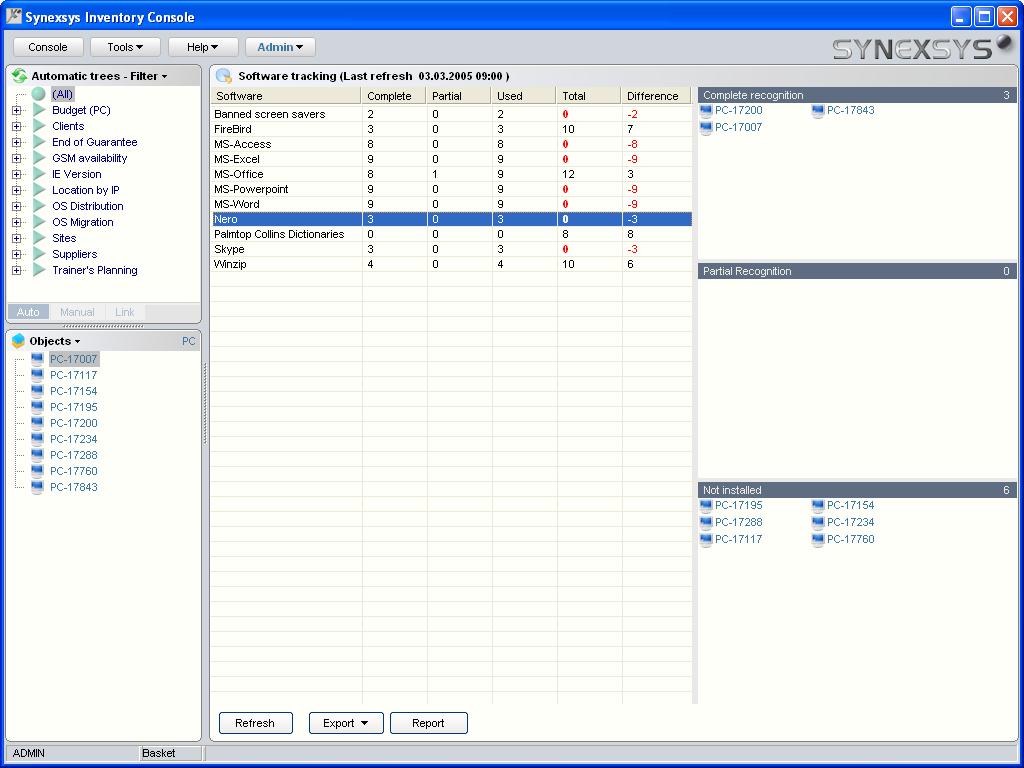Switch to the Auto tab
1024x768 pixels.
point(28,312)
